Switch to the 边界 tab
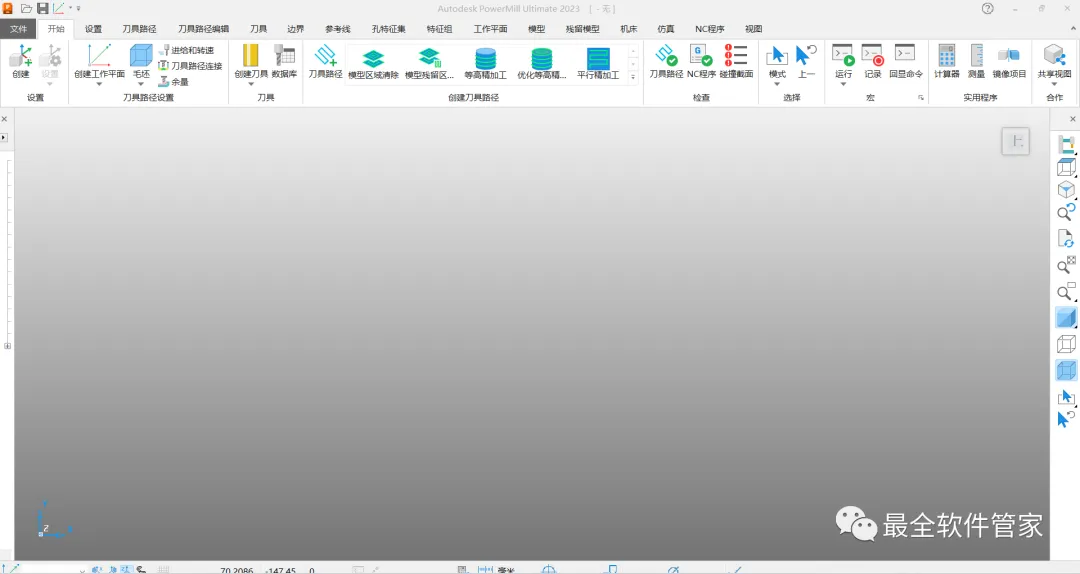 pos(295,29)
